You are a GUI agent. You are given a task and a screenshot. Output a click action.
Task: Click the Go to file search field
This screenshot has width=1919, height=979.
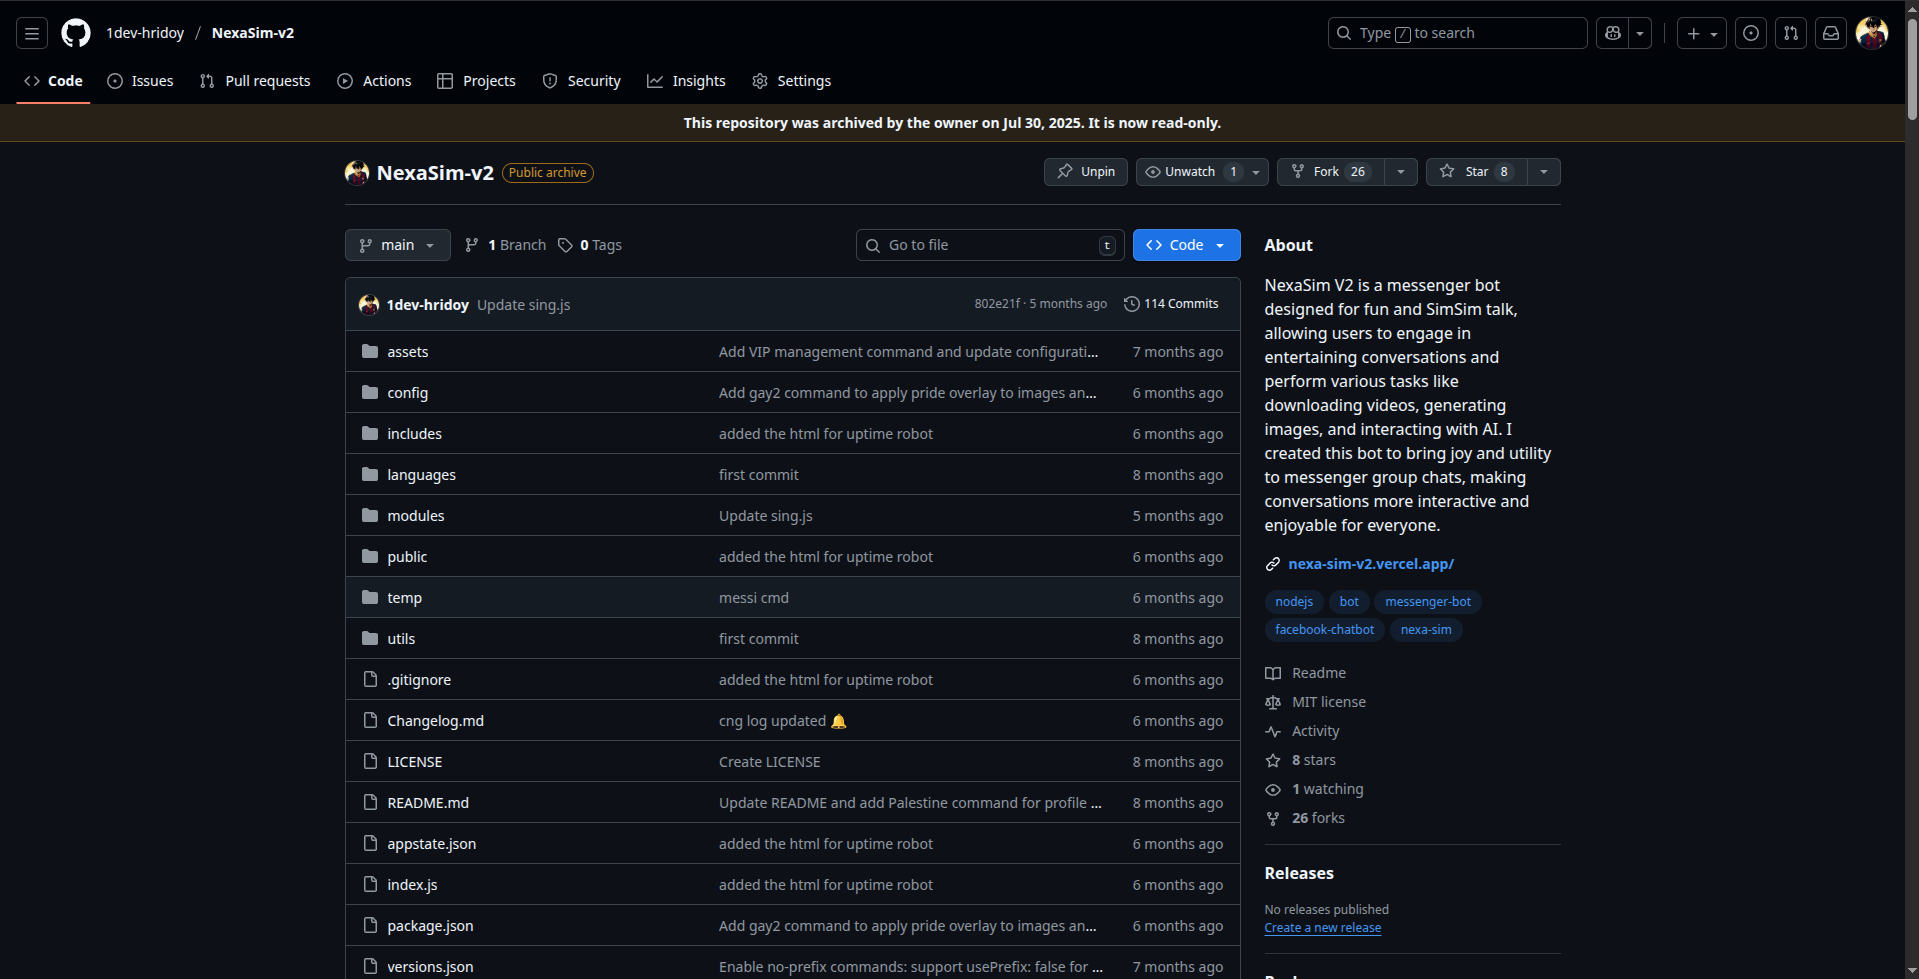989,245
